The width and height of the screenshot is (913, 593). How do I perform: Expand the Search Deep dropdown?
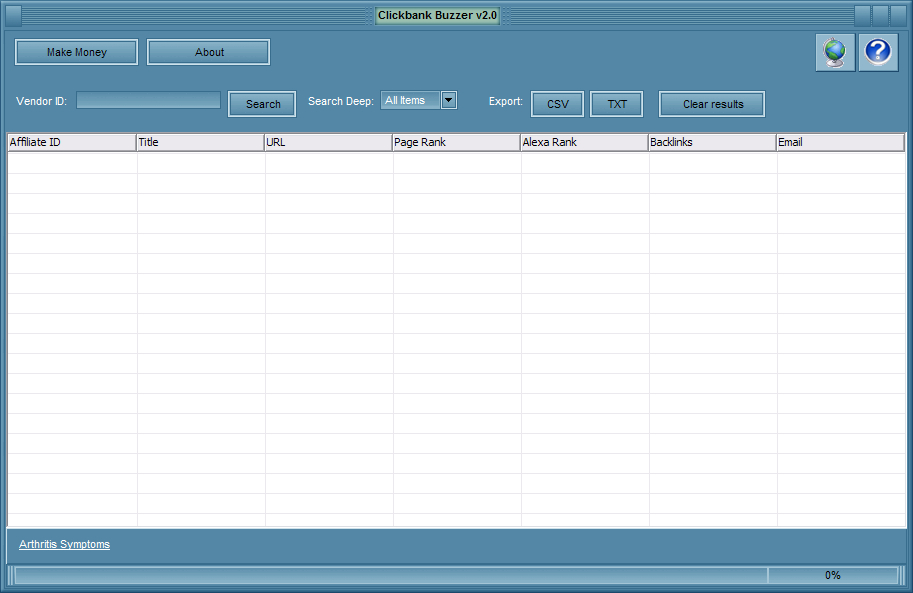tap(448, 100)
